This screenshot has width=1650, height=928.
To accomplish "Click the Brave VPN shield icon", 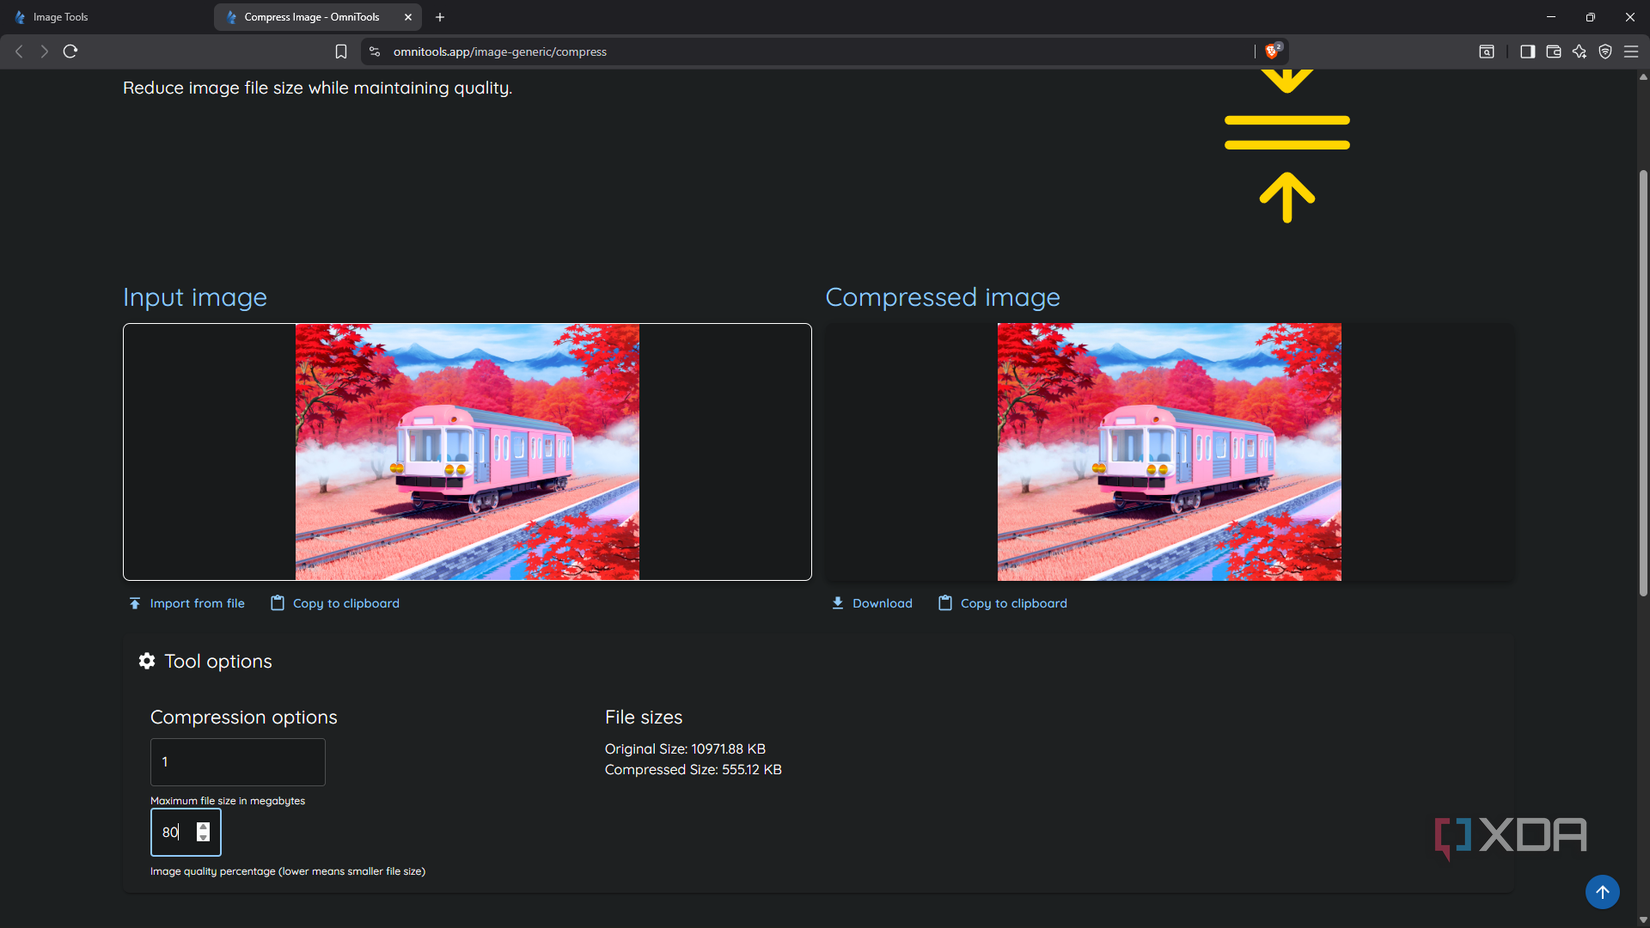I will [x=1606, y=51].
